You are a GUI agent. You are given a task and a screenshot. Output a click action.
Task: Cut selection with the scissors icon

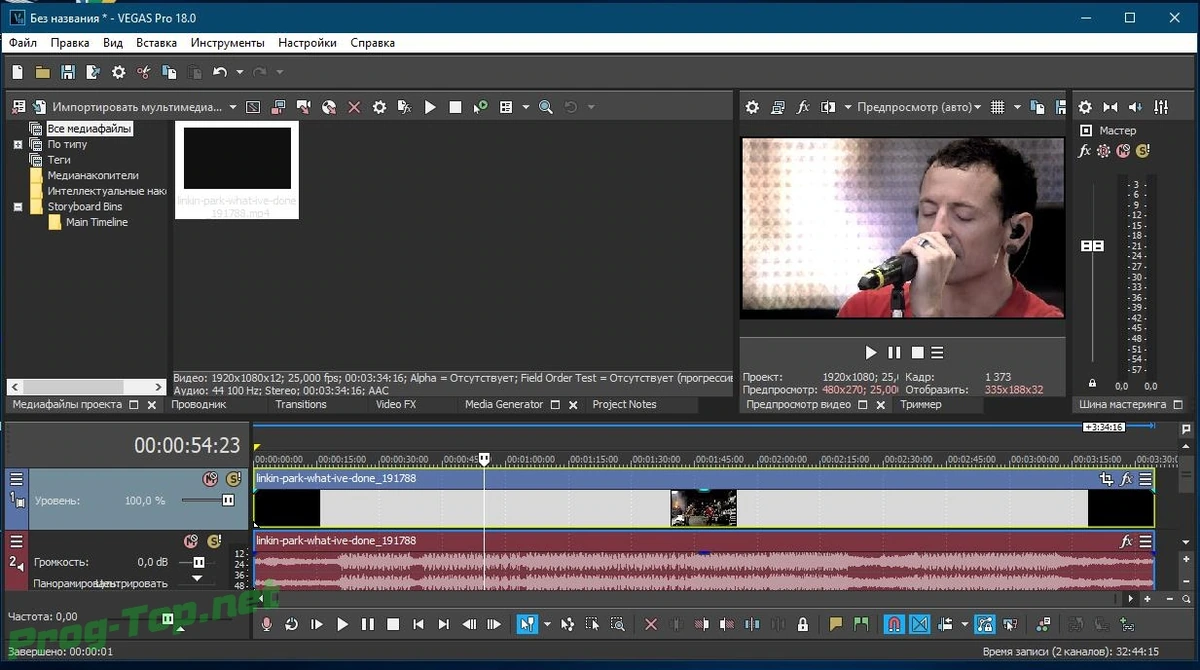[x=144, y=72]
